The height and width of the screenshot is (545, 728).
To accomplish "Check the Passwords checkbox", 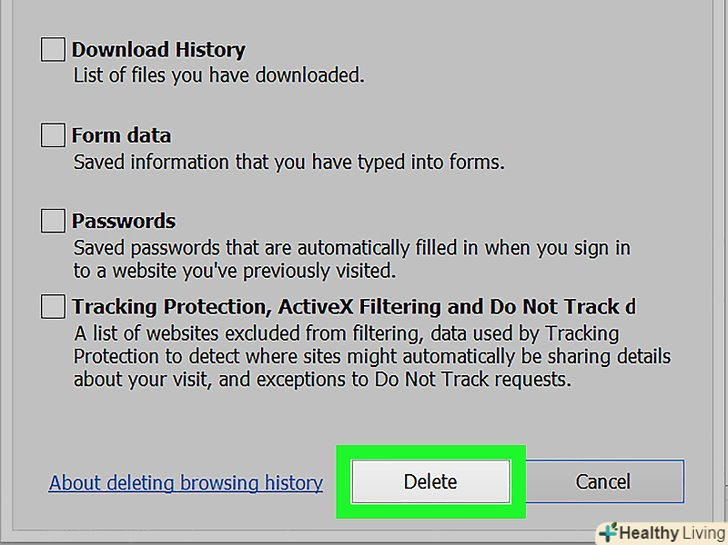I will (x=53, y=221).
